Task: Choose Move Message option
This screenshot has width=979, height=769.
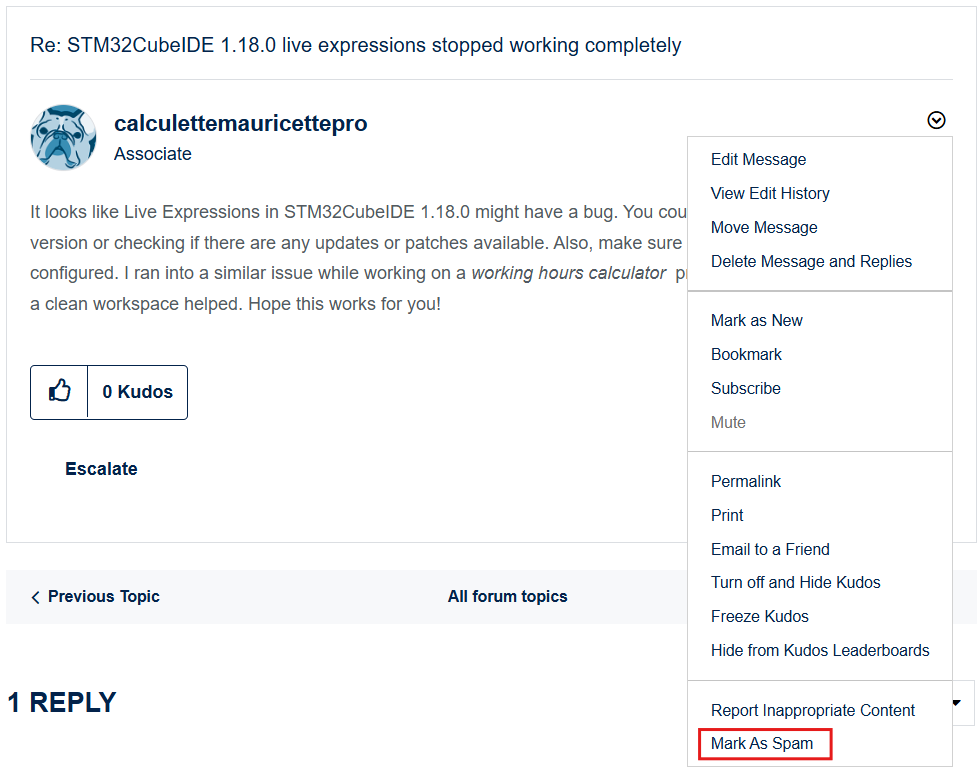Action: pos(764,228)
